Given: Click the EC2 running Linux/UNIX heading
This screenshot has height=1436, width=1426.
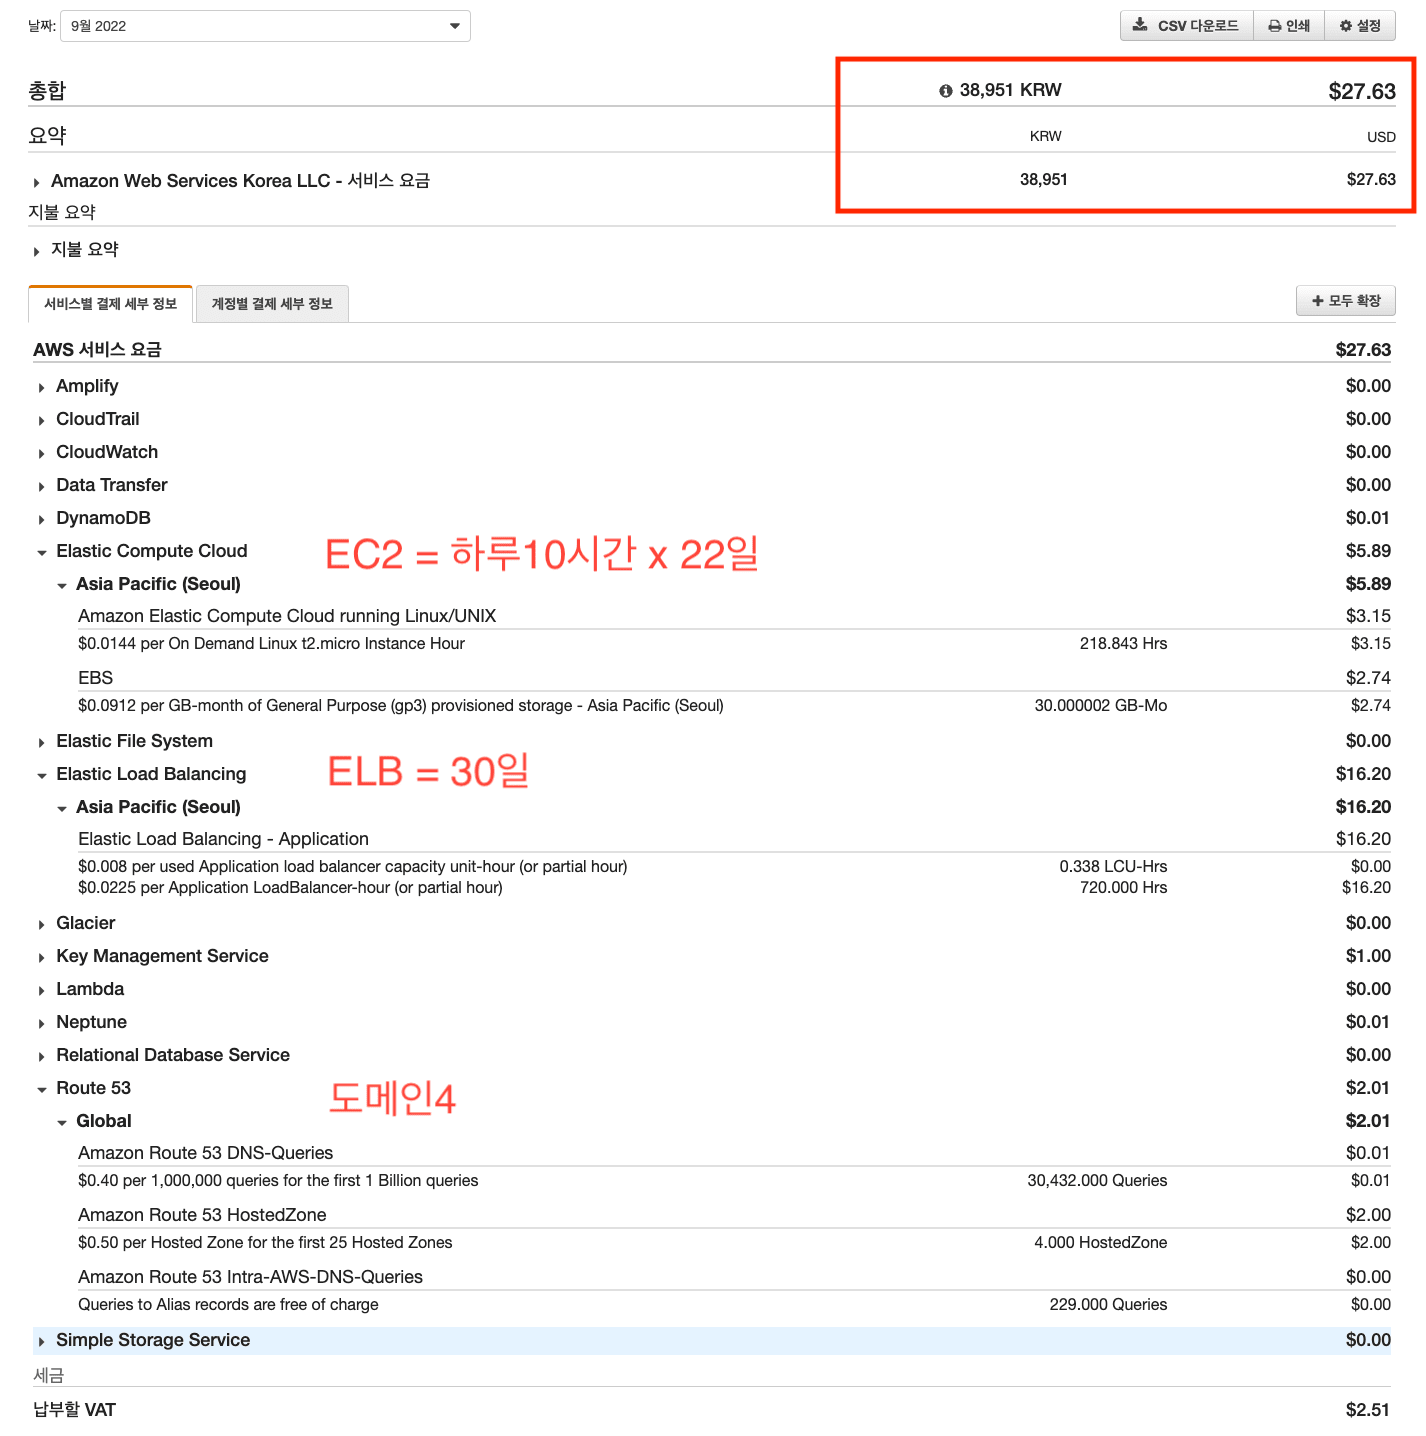Looking at the screenshot, I should (287, 616).
